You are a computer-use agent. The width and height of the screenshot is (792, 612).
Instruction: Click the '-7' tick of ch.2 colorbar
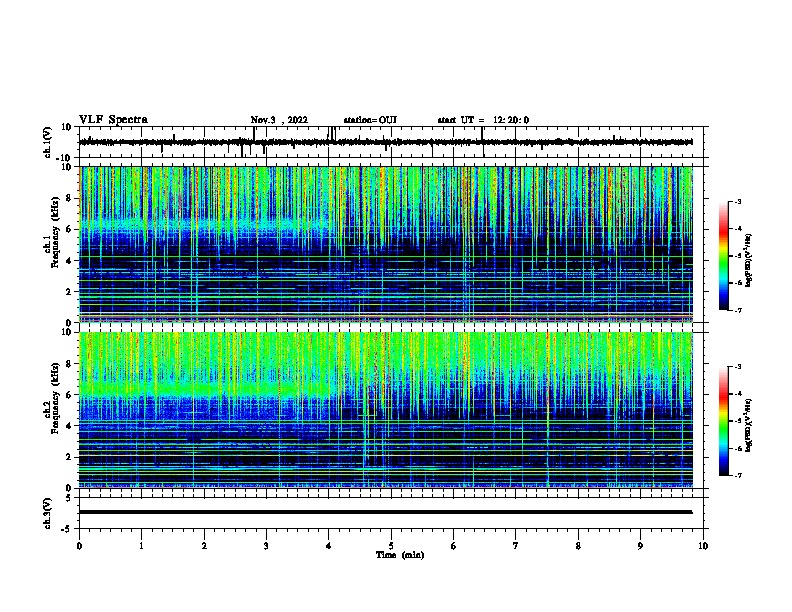tap(737, 475)
